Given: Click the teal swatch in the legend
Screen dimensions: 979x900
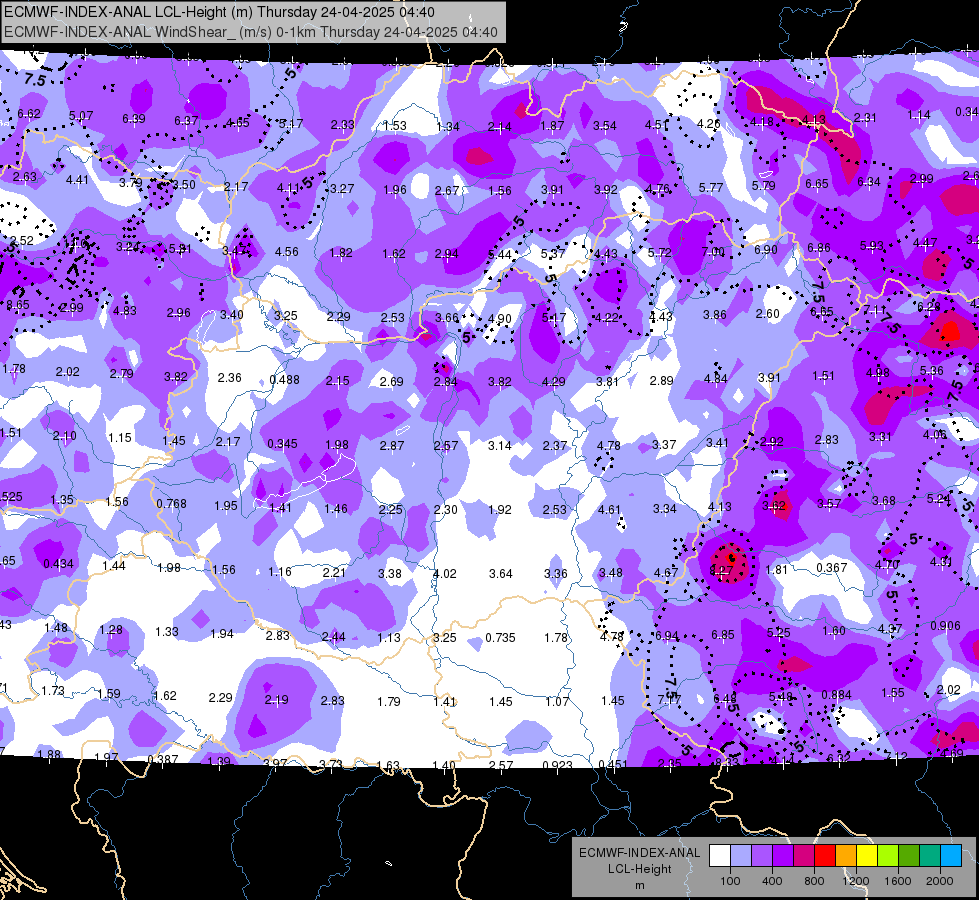Looking at the screenshot, I should [930, 856].
